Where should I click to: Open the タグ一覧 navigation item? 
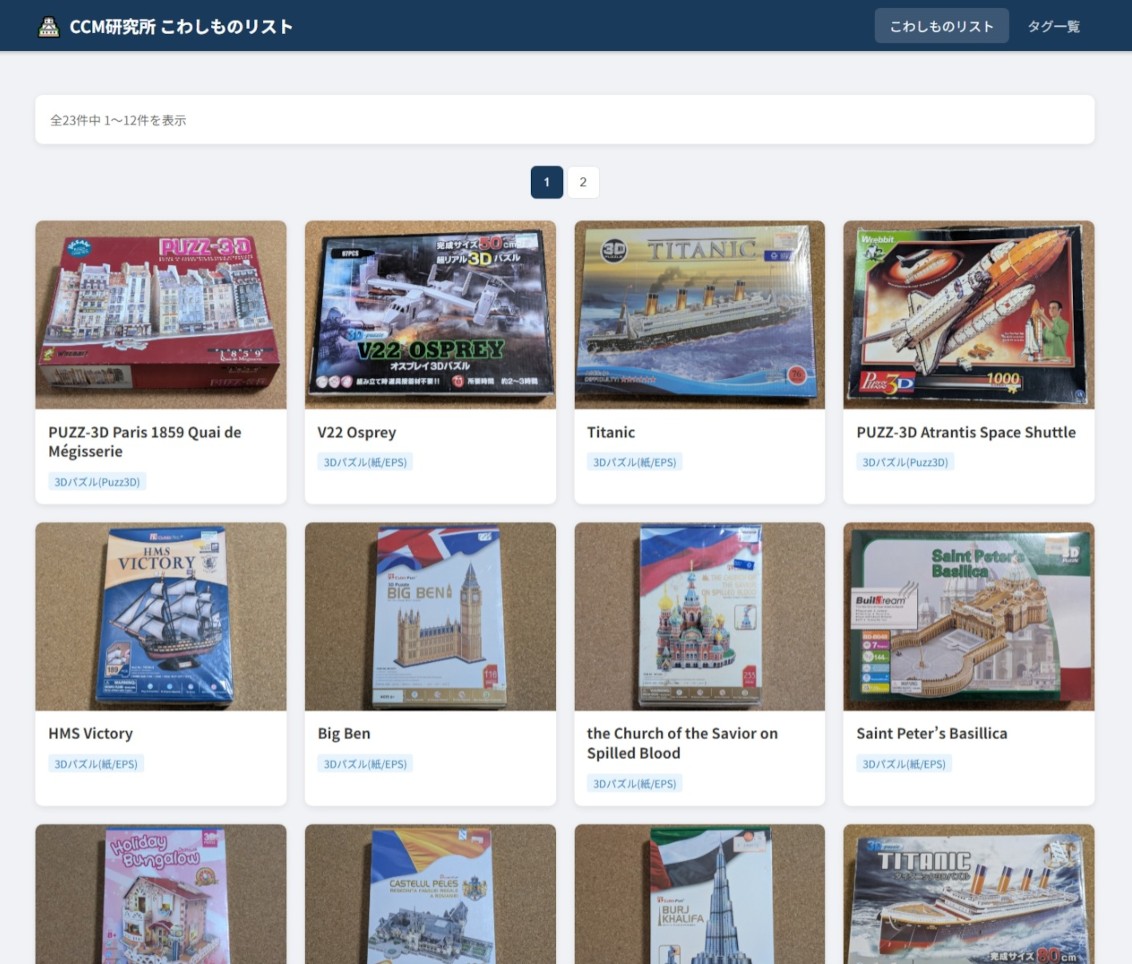[1053, 26]
